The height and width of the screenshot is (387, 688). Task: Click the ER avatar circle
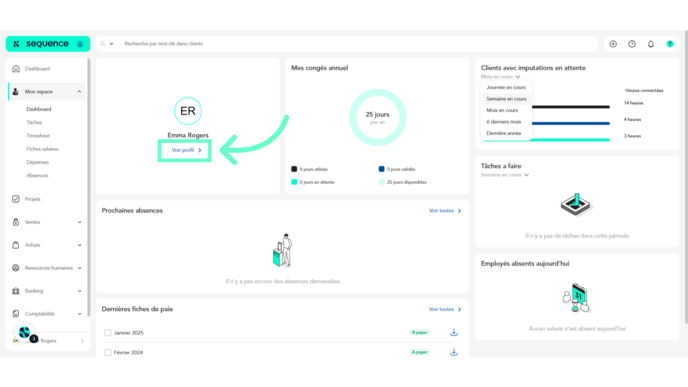pos(188,111)
